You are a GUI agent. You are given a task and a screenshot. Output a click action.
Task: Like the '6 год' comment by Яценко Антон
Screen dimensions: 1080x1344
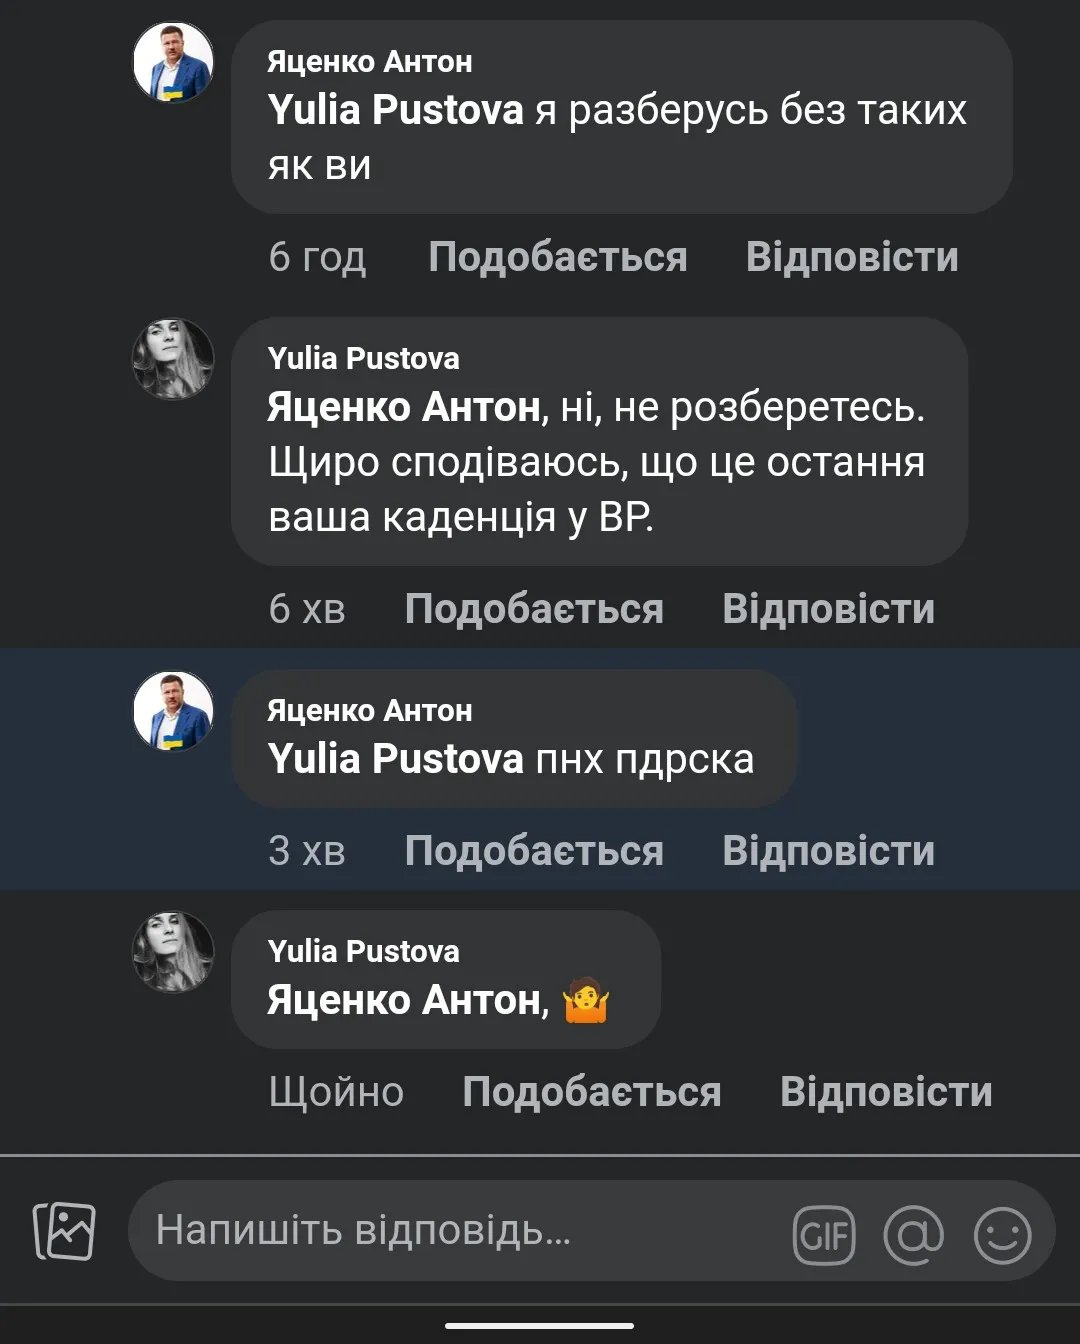tap(557, 257)
